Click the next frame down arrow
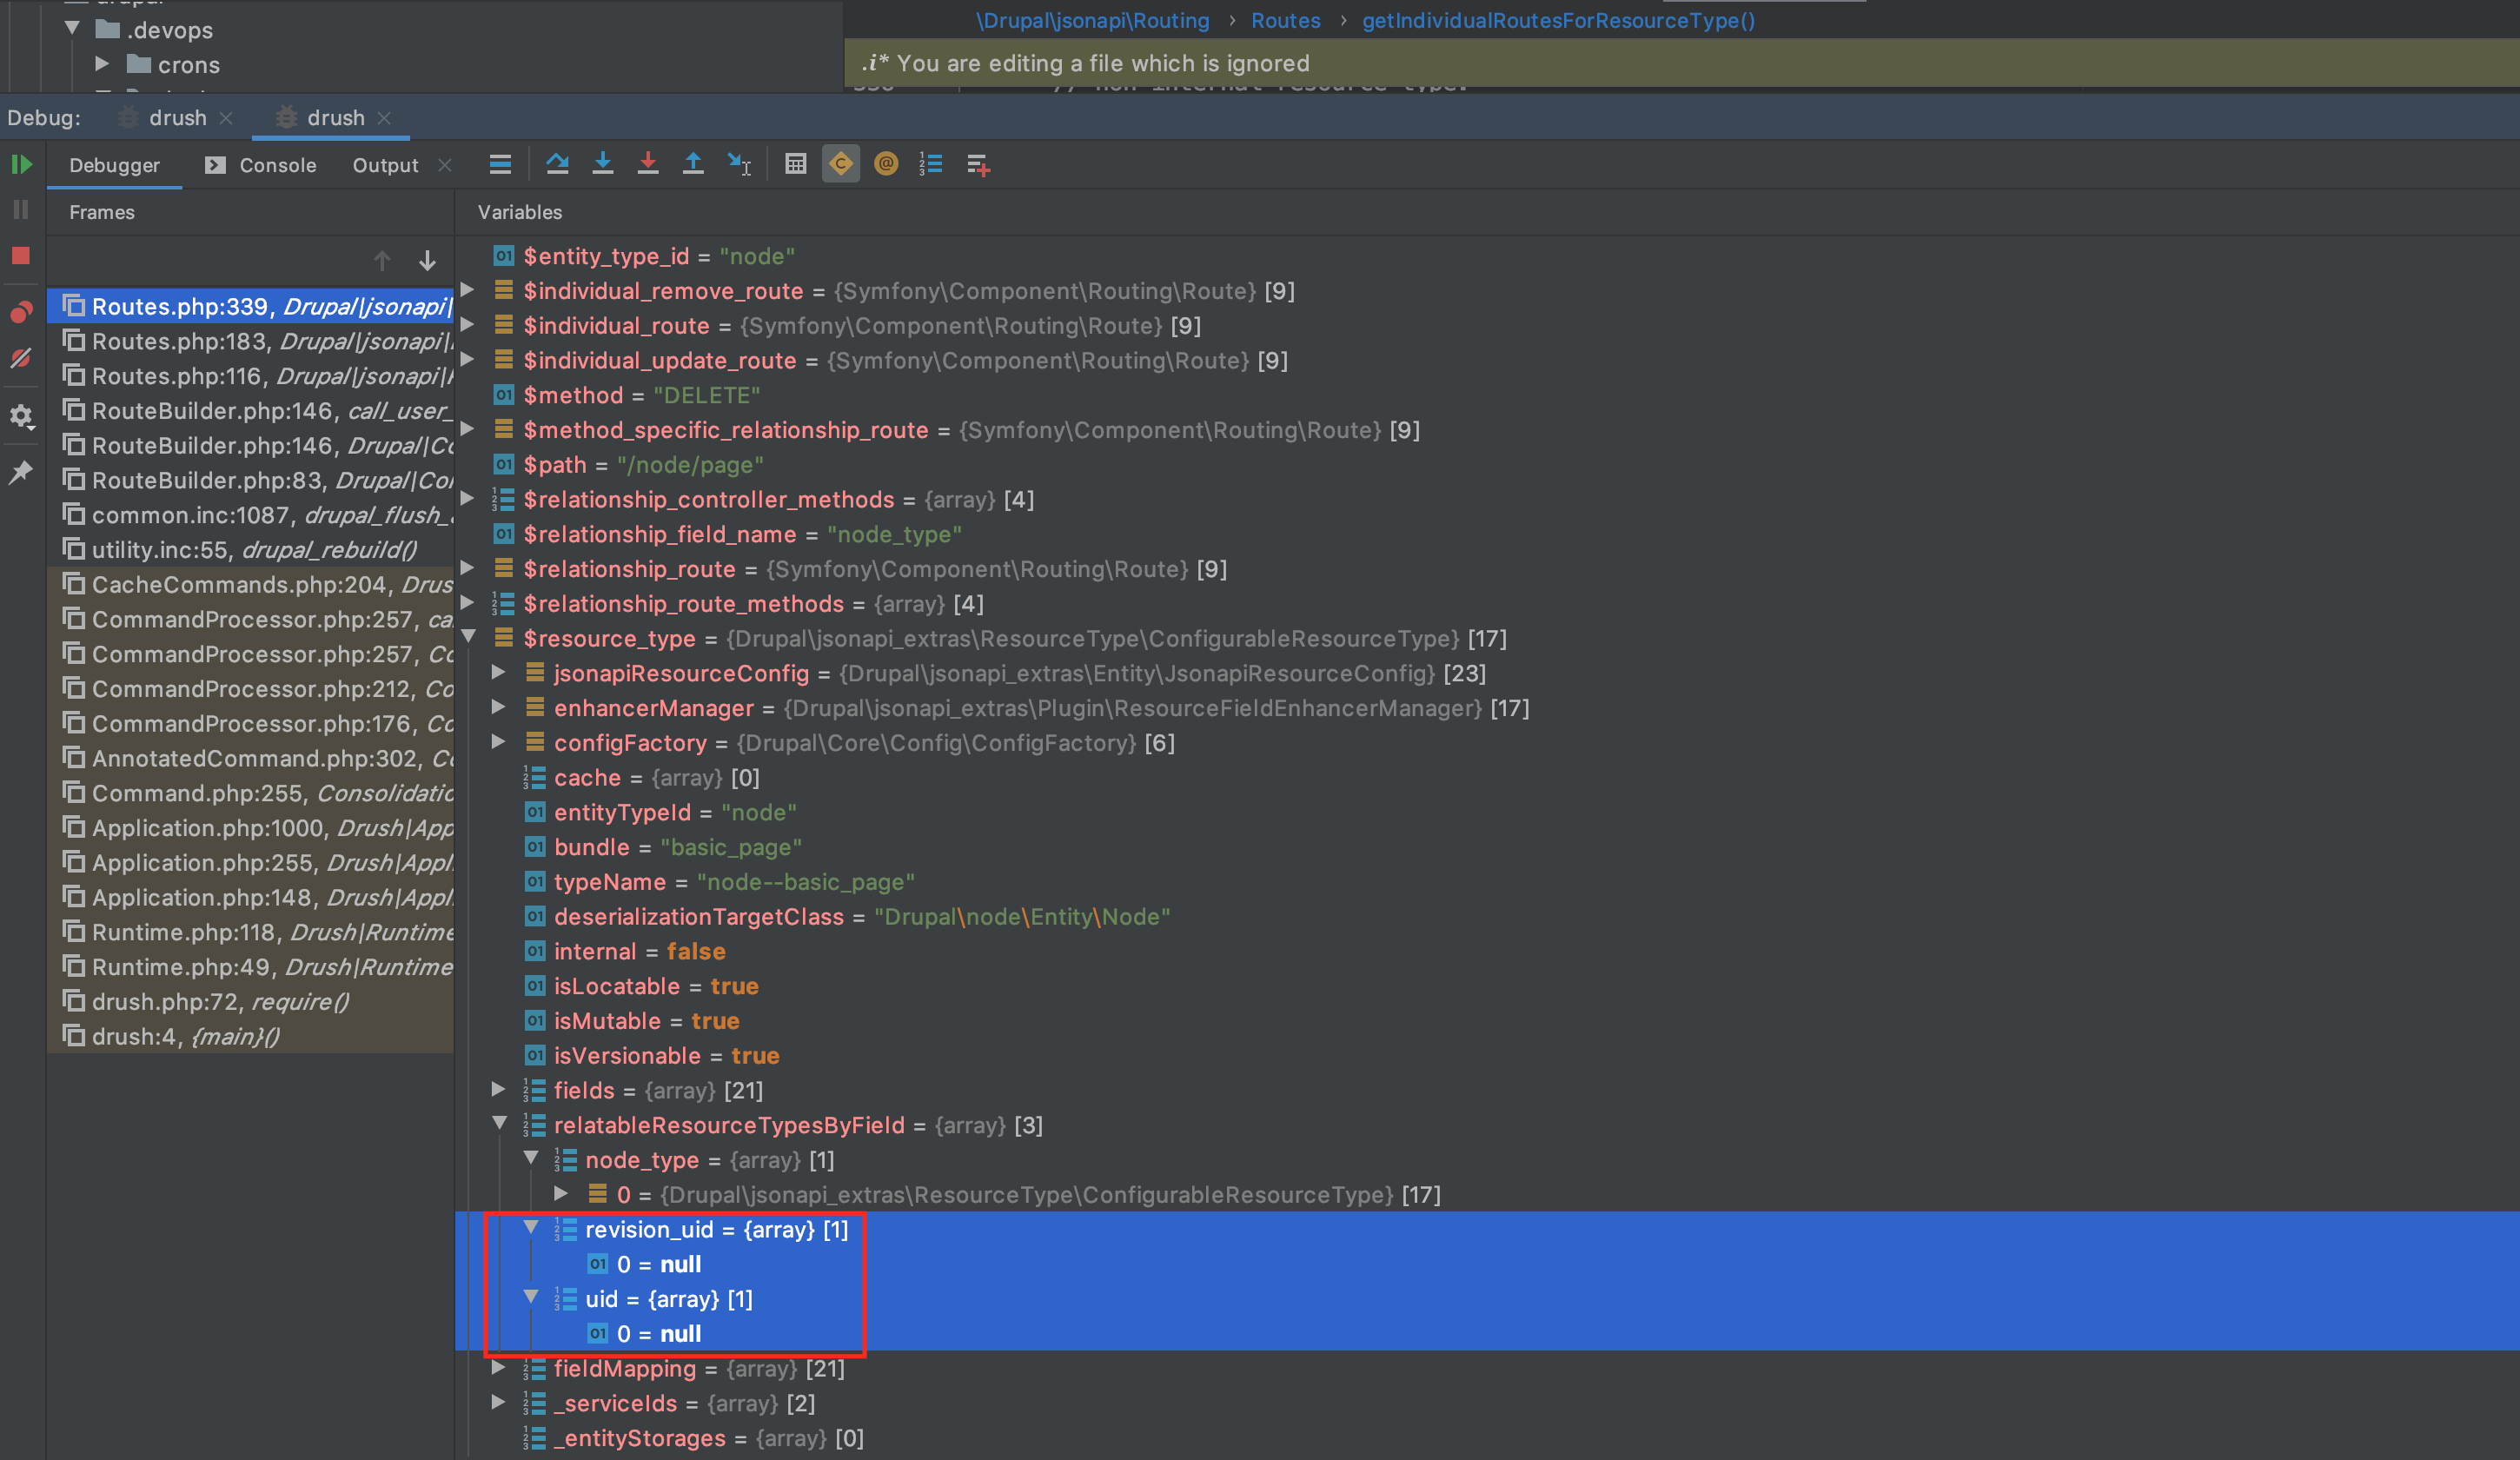 tap(427, 261)
